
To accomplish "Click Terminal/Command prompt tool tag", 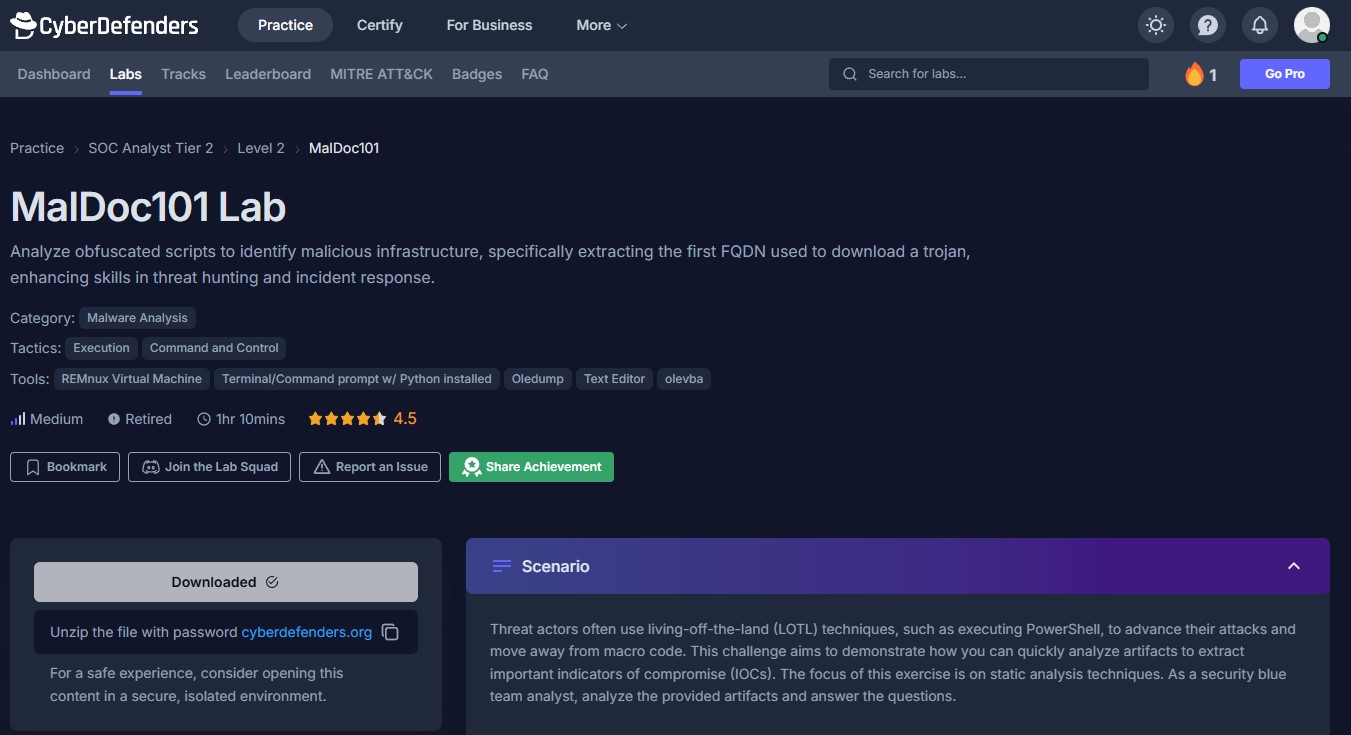I will coord(357,379).
